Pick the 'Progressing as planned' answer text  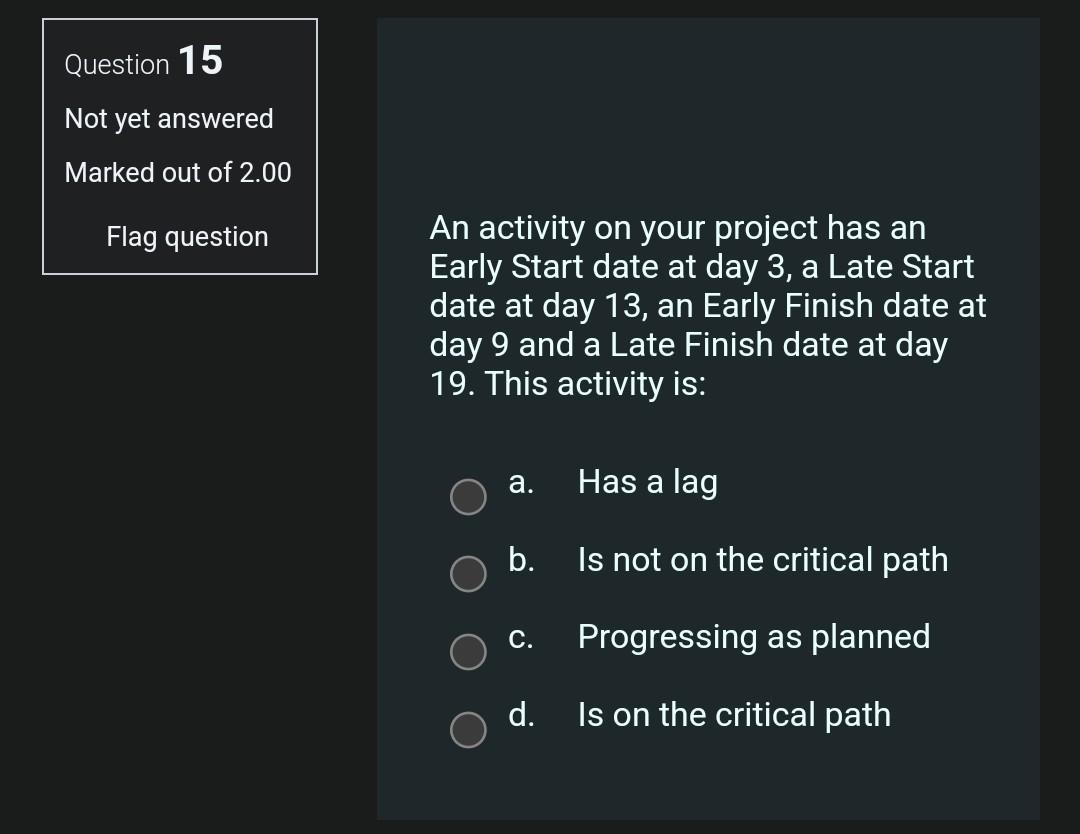[x=753, y=637]
